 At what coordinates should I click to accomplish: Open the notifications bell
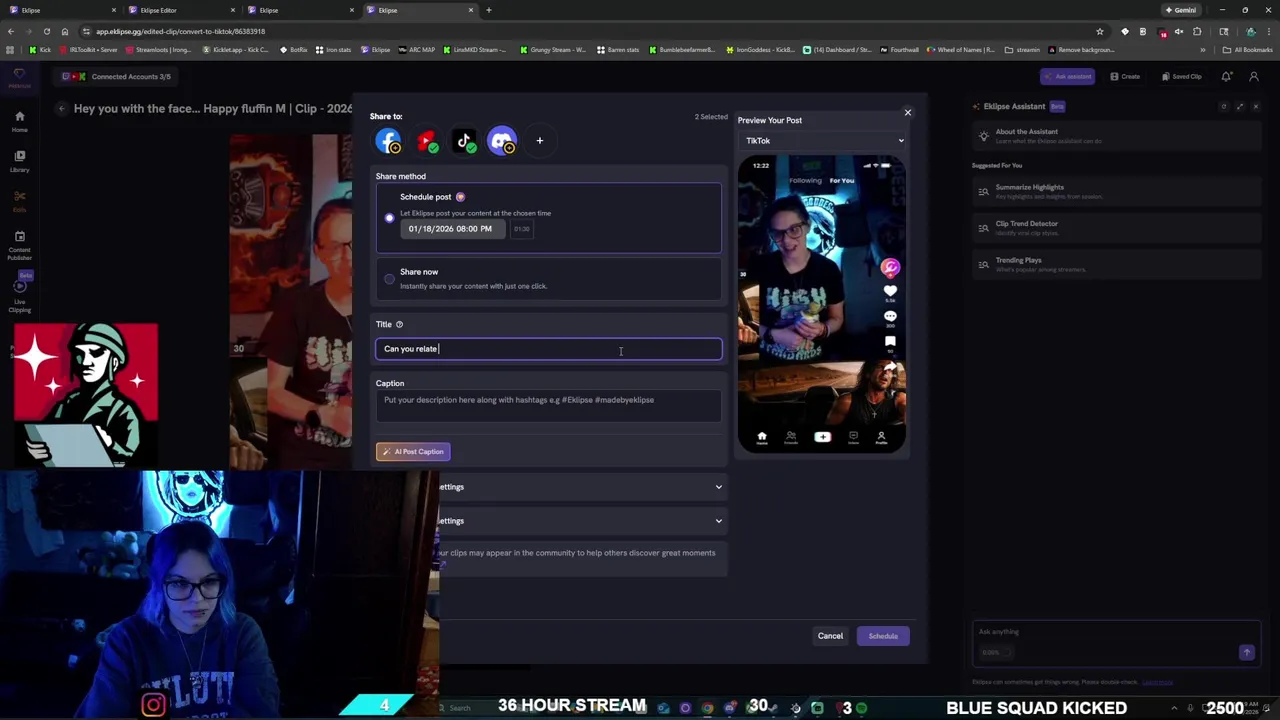[x=1227, y=76]
